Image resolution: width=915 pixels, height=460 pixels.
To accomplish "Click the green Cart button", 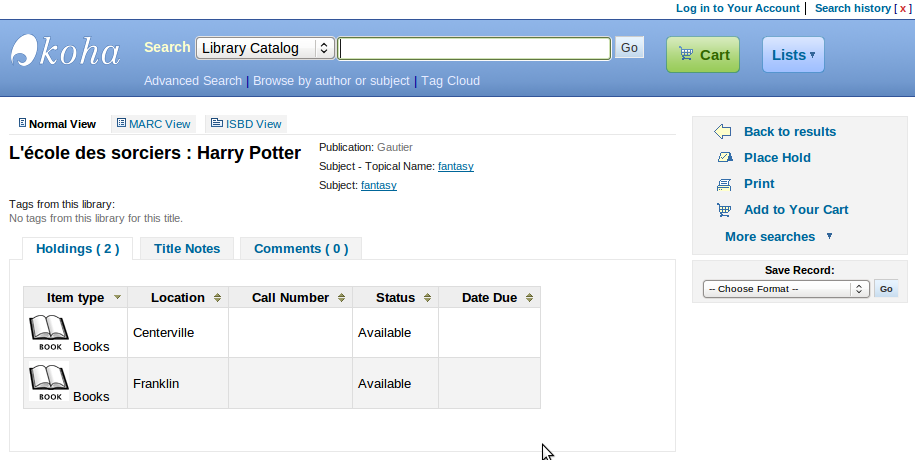I will (x=703, y=55).
